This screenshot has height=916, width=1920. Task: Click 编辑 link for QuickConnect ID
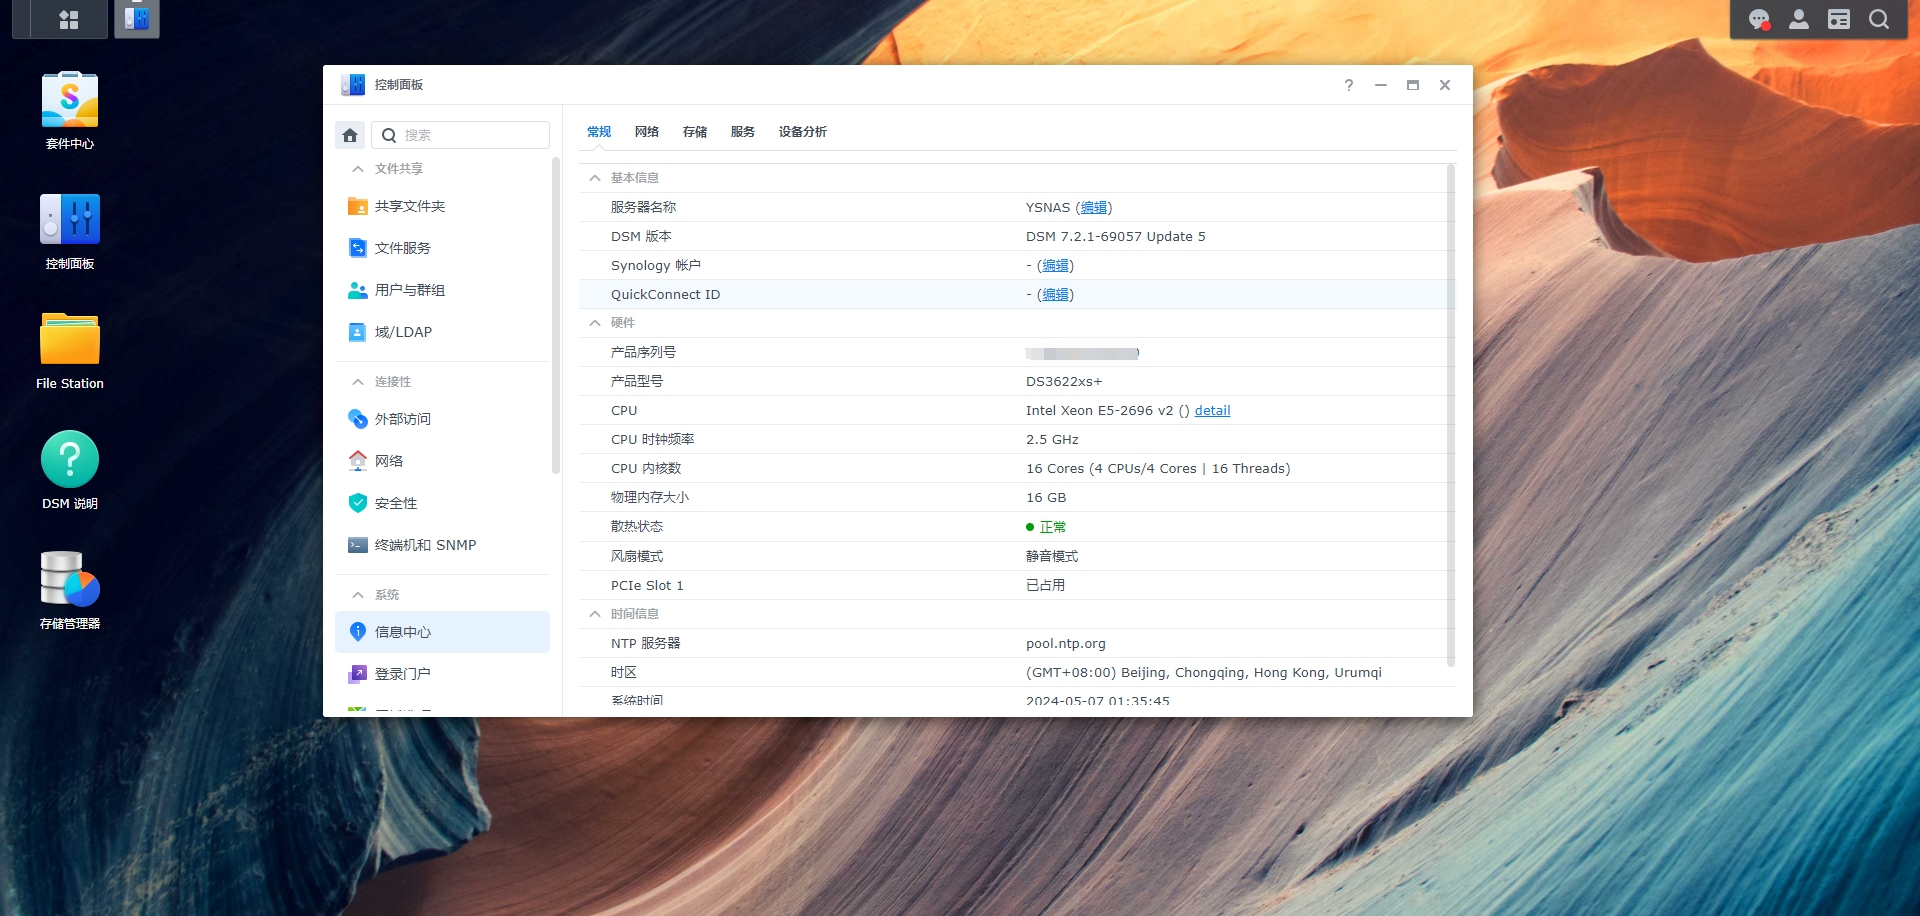(1055, 295)
